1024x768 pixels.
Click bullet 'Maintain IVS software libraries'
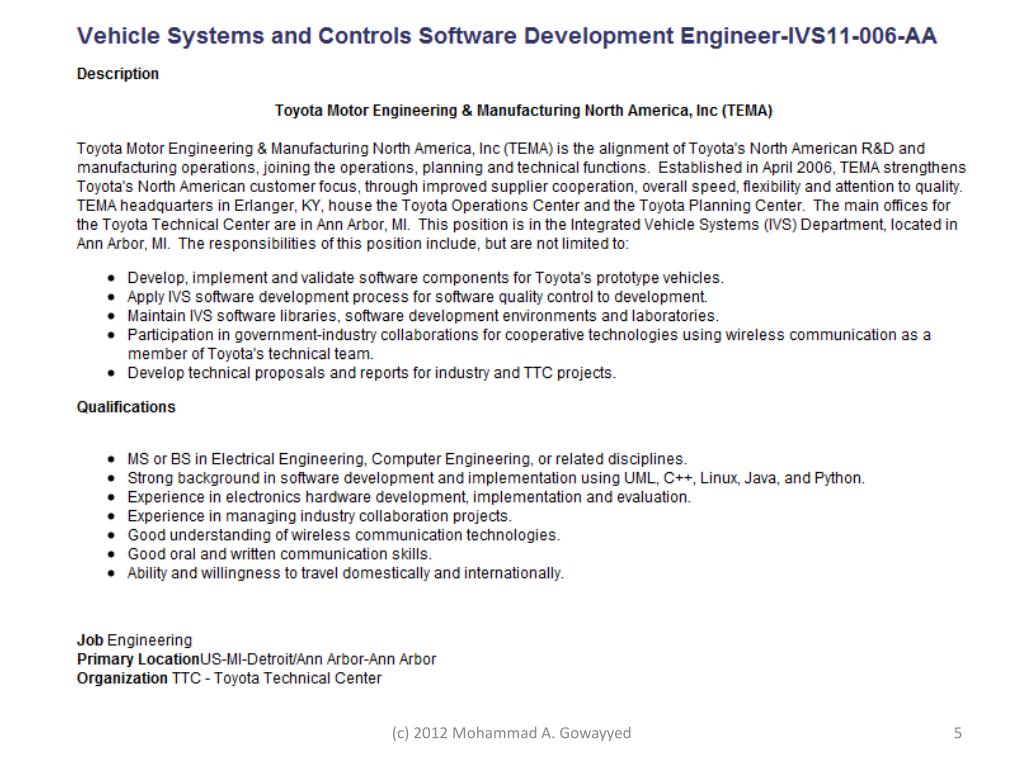423,315
